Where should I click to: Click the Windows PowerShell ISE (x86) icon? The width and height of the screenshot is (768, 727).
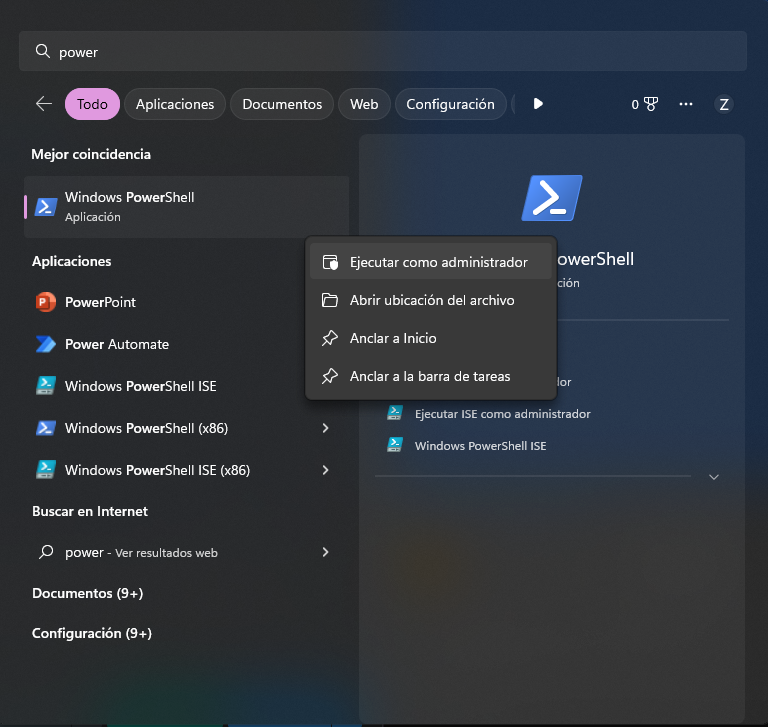point(46,469)
